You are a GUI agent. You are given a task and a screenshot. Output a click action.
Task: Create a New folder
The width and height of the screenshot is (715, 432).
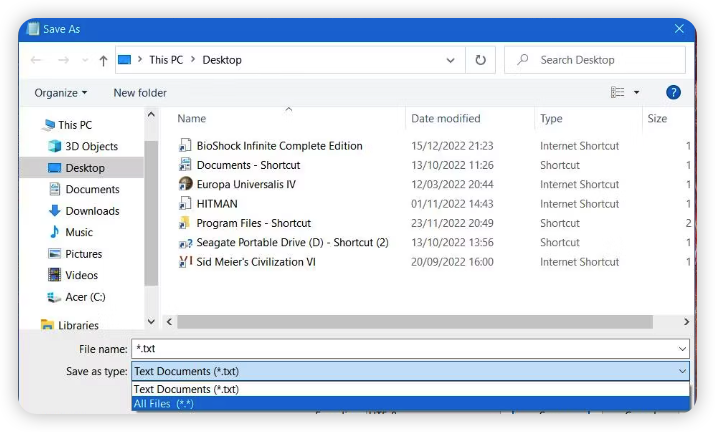[x=140, y=93]
